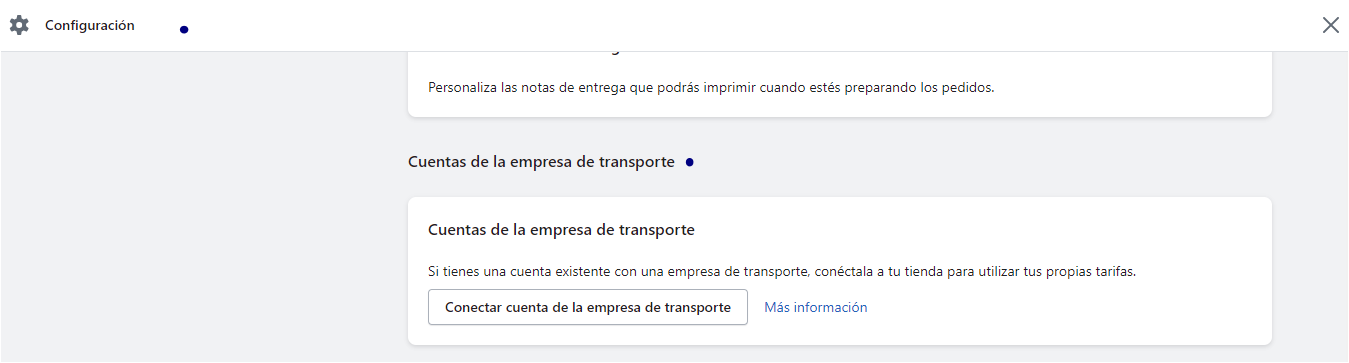Click the 'Personaliza las notas de entrega' text

(x=711, y=87)
